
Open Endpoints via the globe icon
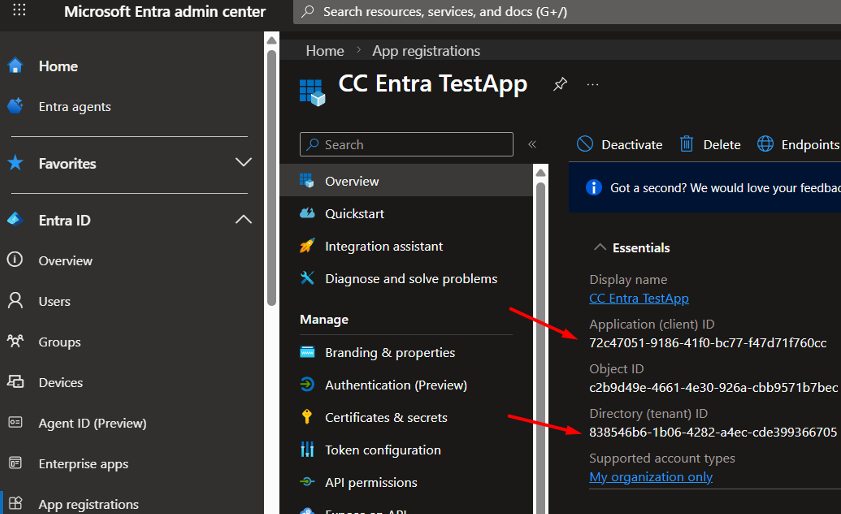765,144
